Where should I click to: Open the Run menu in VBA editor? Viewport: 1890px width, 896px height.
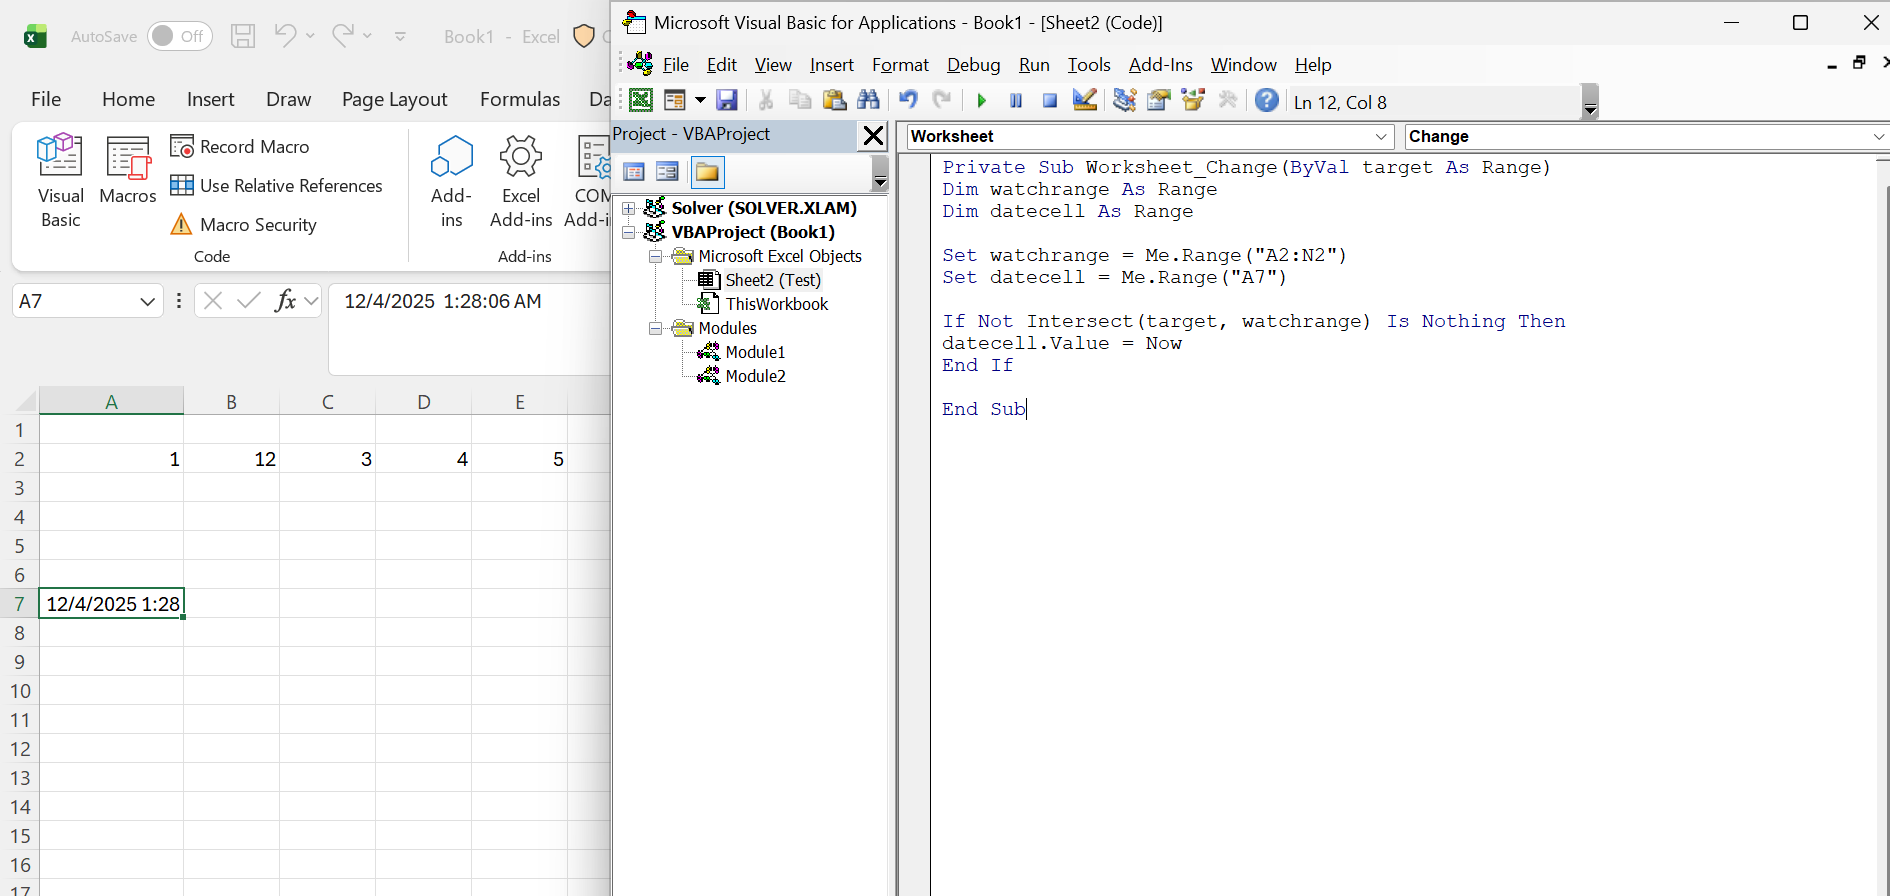[x=1034, y=65]
